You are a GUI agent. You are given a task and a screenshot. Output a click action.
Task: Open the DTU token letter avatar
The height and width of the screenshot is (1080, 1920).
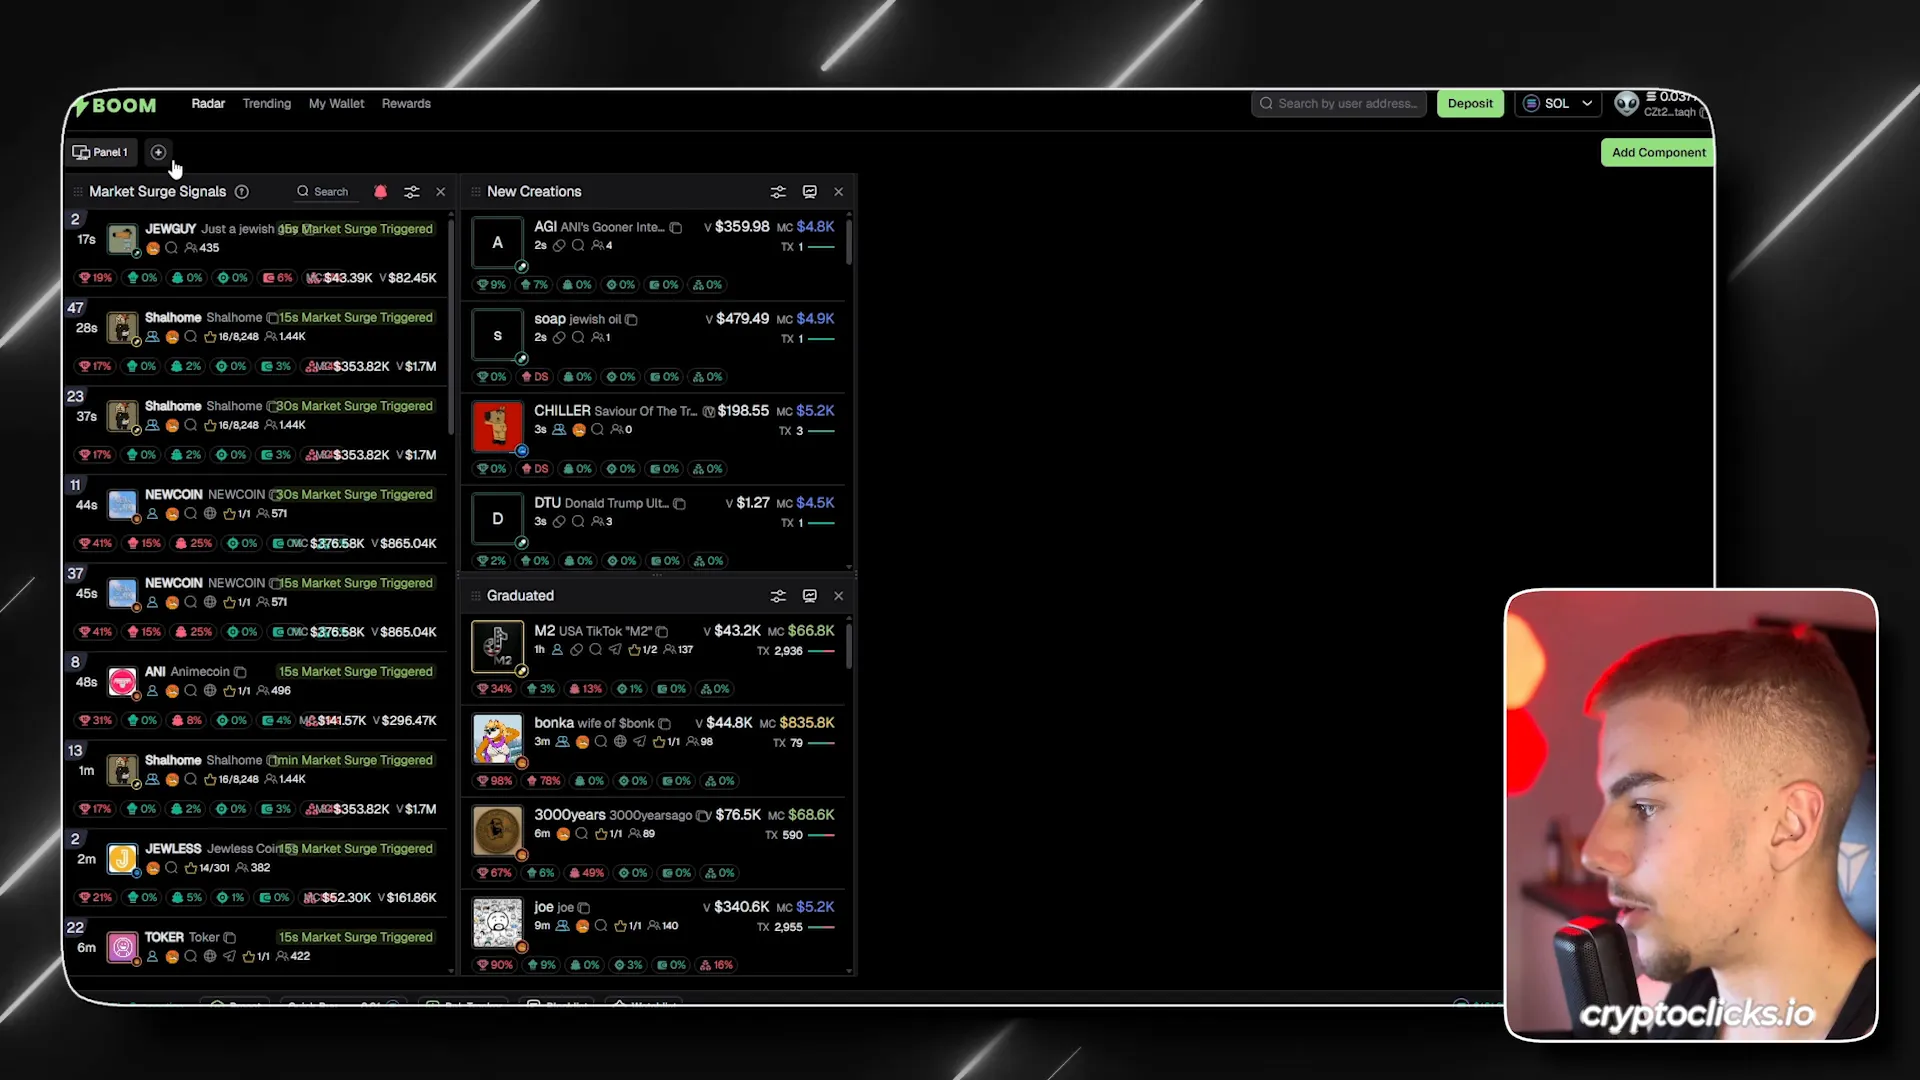tap(497, 519)
